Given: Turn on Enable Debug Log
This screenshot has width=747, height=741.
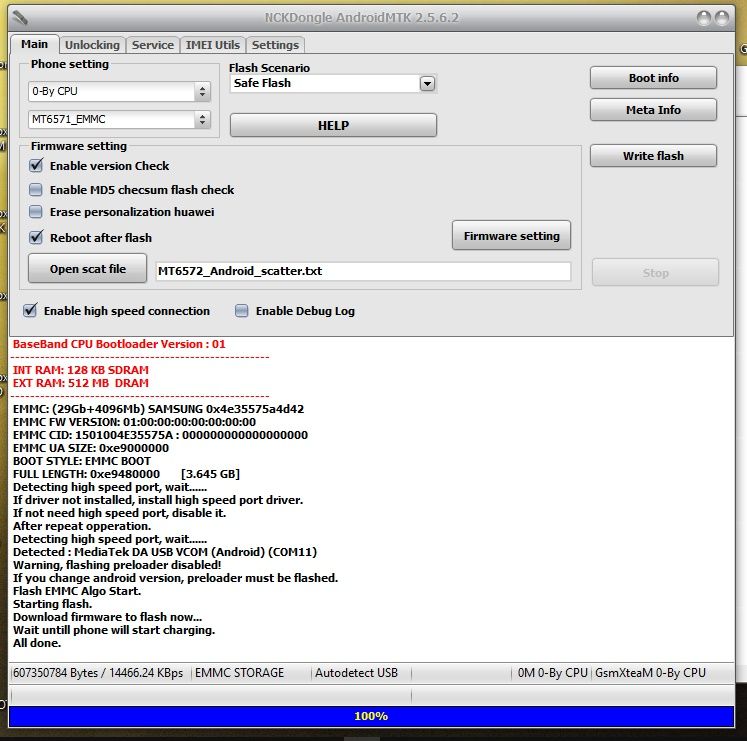Looking at the screenshot, I should 242,311.
